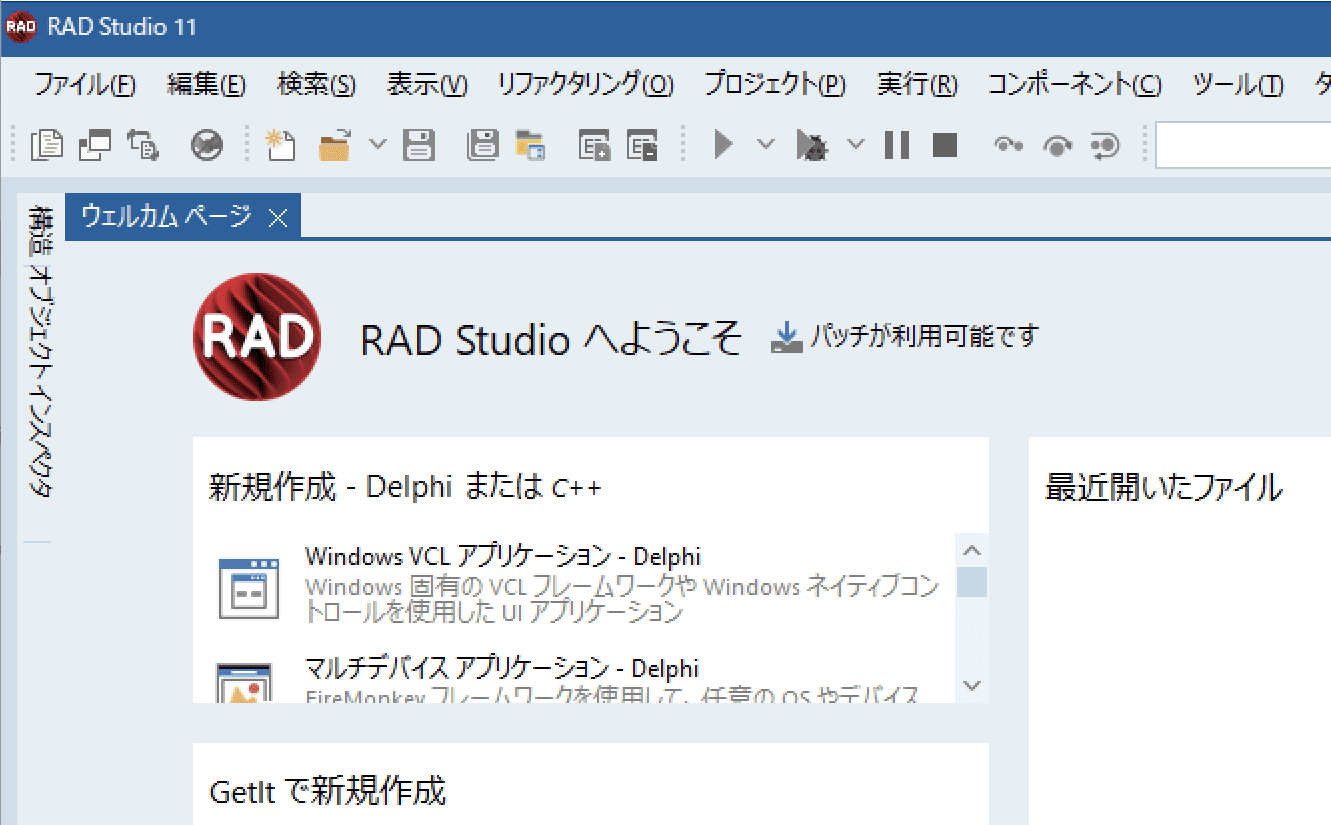
Task: Open the 実行(R) menu
Action: tap(917, 85)
